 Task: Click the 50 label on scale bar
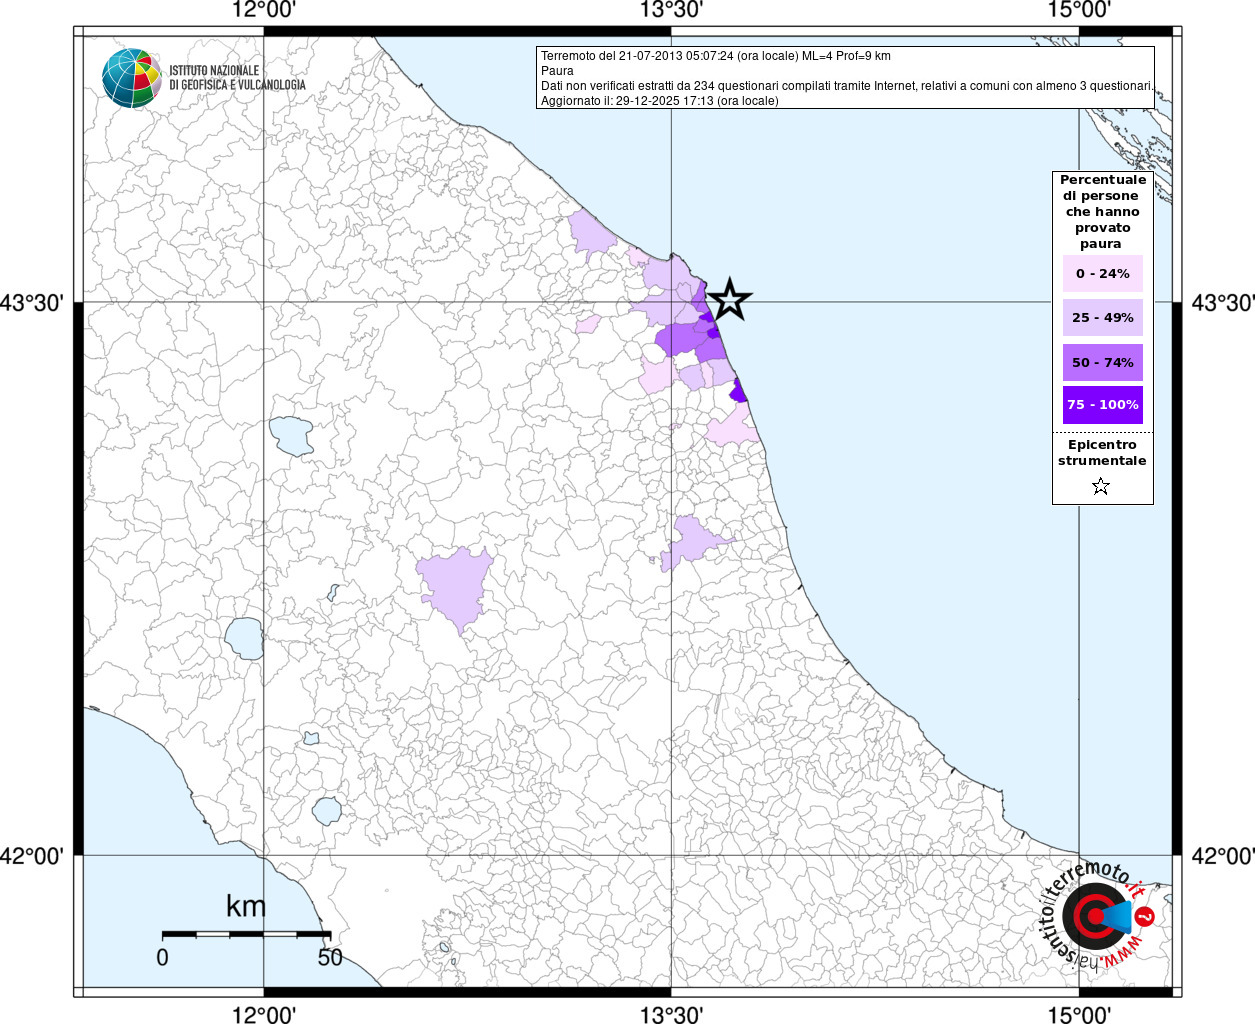click(x=330, y=958)
